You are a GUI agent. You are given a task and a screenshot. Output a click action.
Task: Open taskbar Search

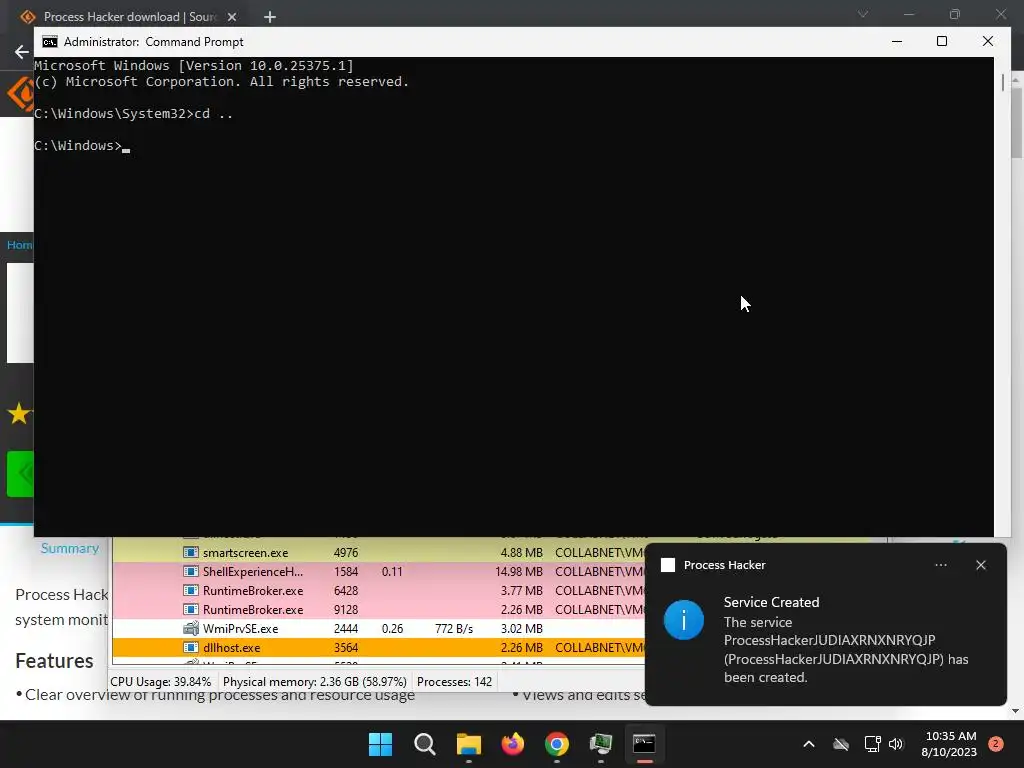[x=424, y=744]
